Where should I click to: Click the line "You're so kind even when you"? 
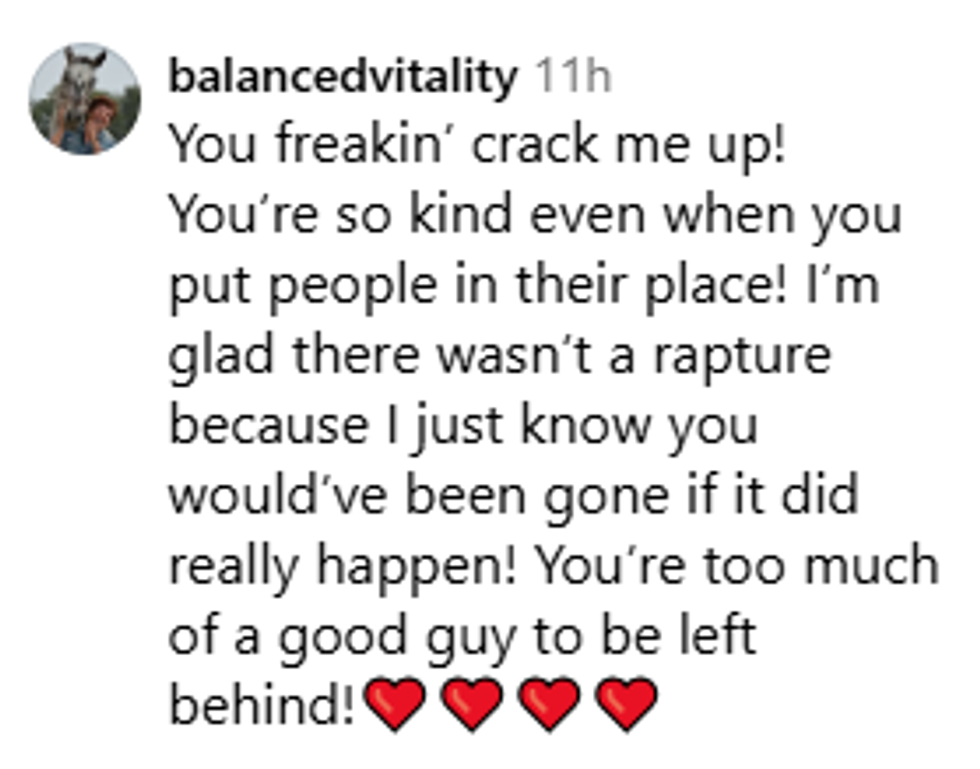pyautogui.click(x=535, y=217)
